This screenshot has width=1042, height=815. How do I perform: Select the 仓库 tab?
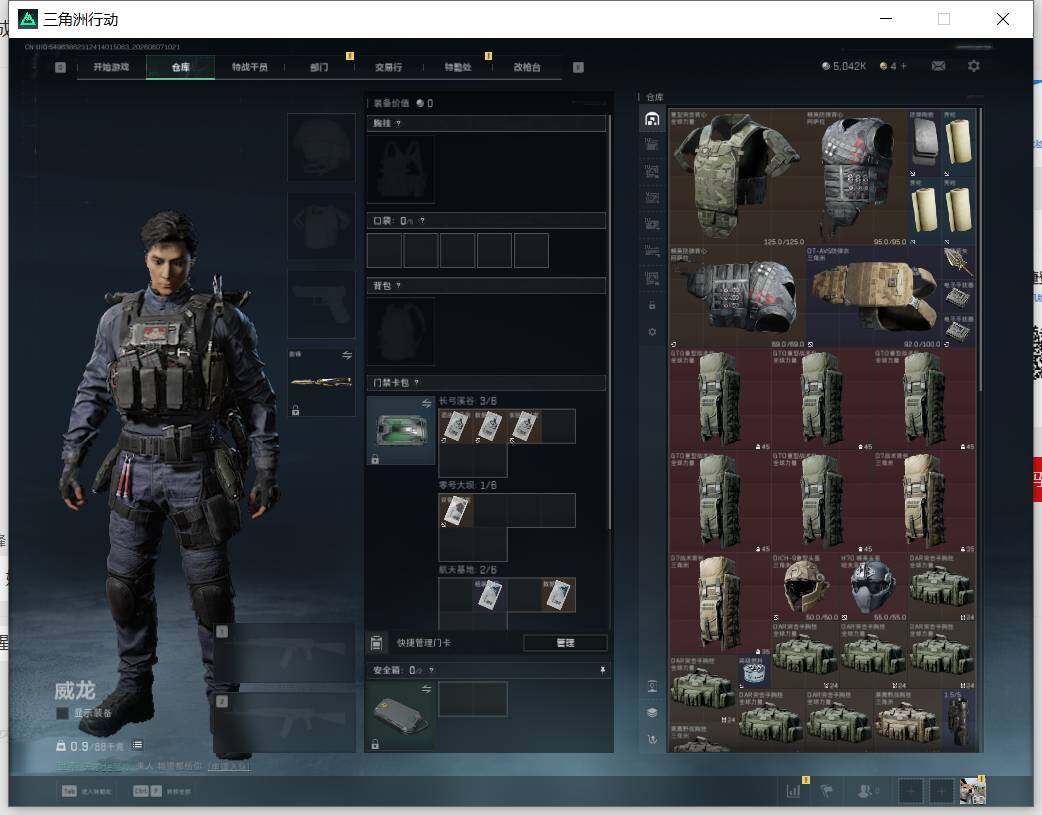coord(181,67)
